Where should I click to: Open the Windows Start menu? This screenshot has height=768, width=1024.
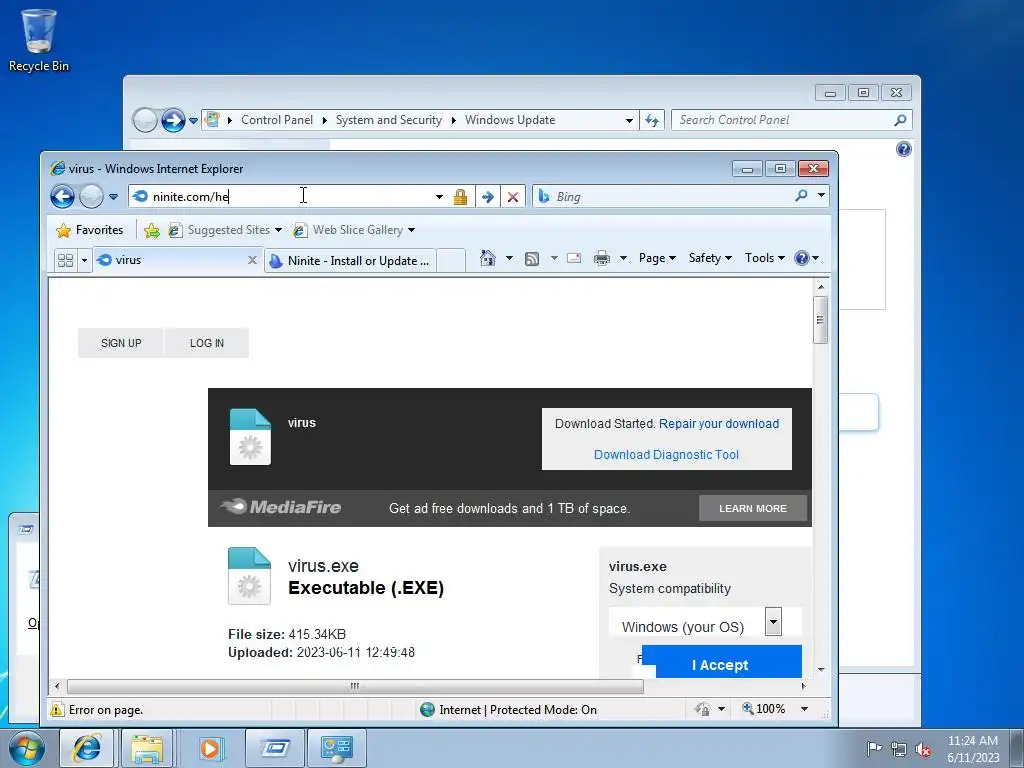pos(27,748)
